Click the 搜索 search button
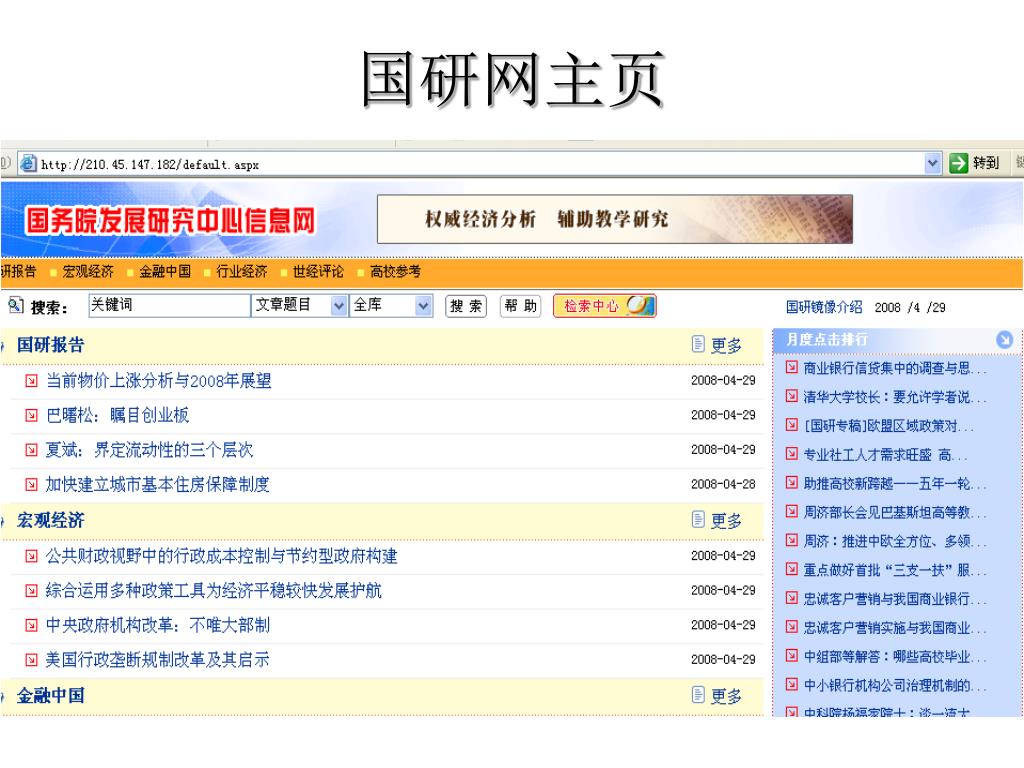The width and height of the screenshot is (1024, 768). point(466,306)
